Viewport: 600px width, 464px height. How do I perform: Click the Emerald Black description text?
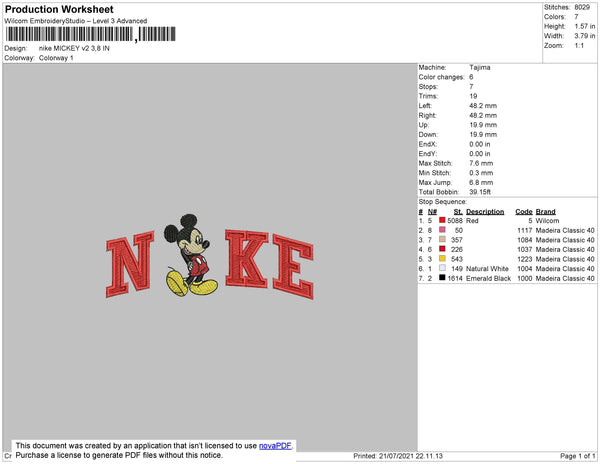(488, 278)
